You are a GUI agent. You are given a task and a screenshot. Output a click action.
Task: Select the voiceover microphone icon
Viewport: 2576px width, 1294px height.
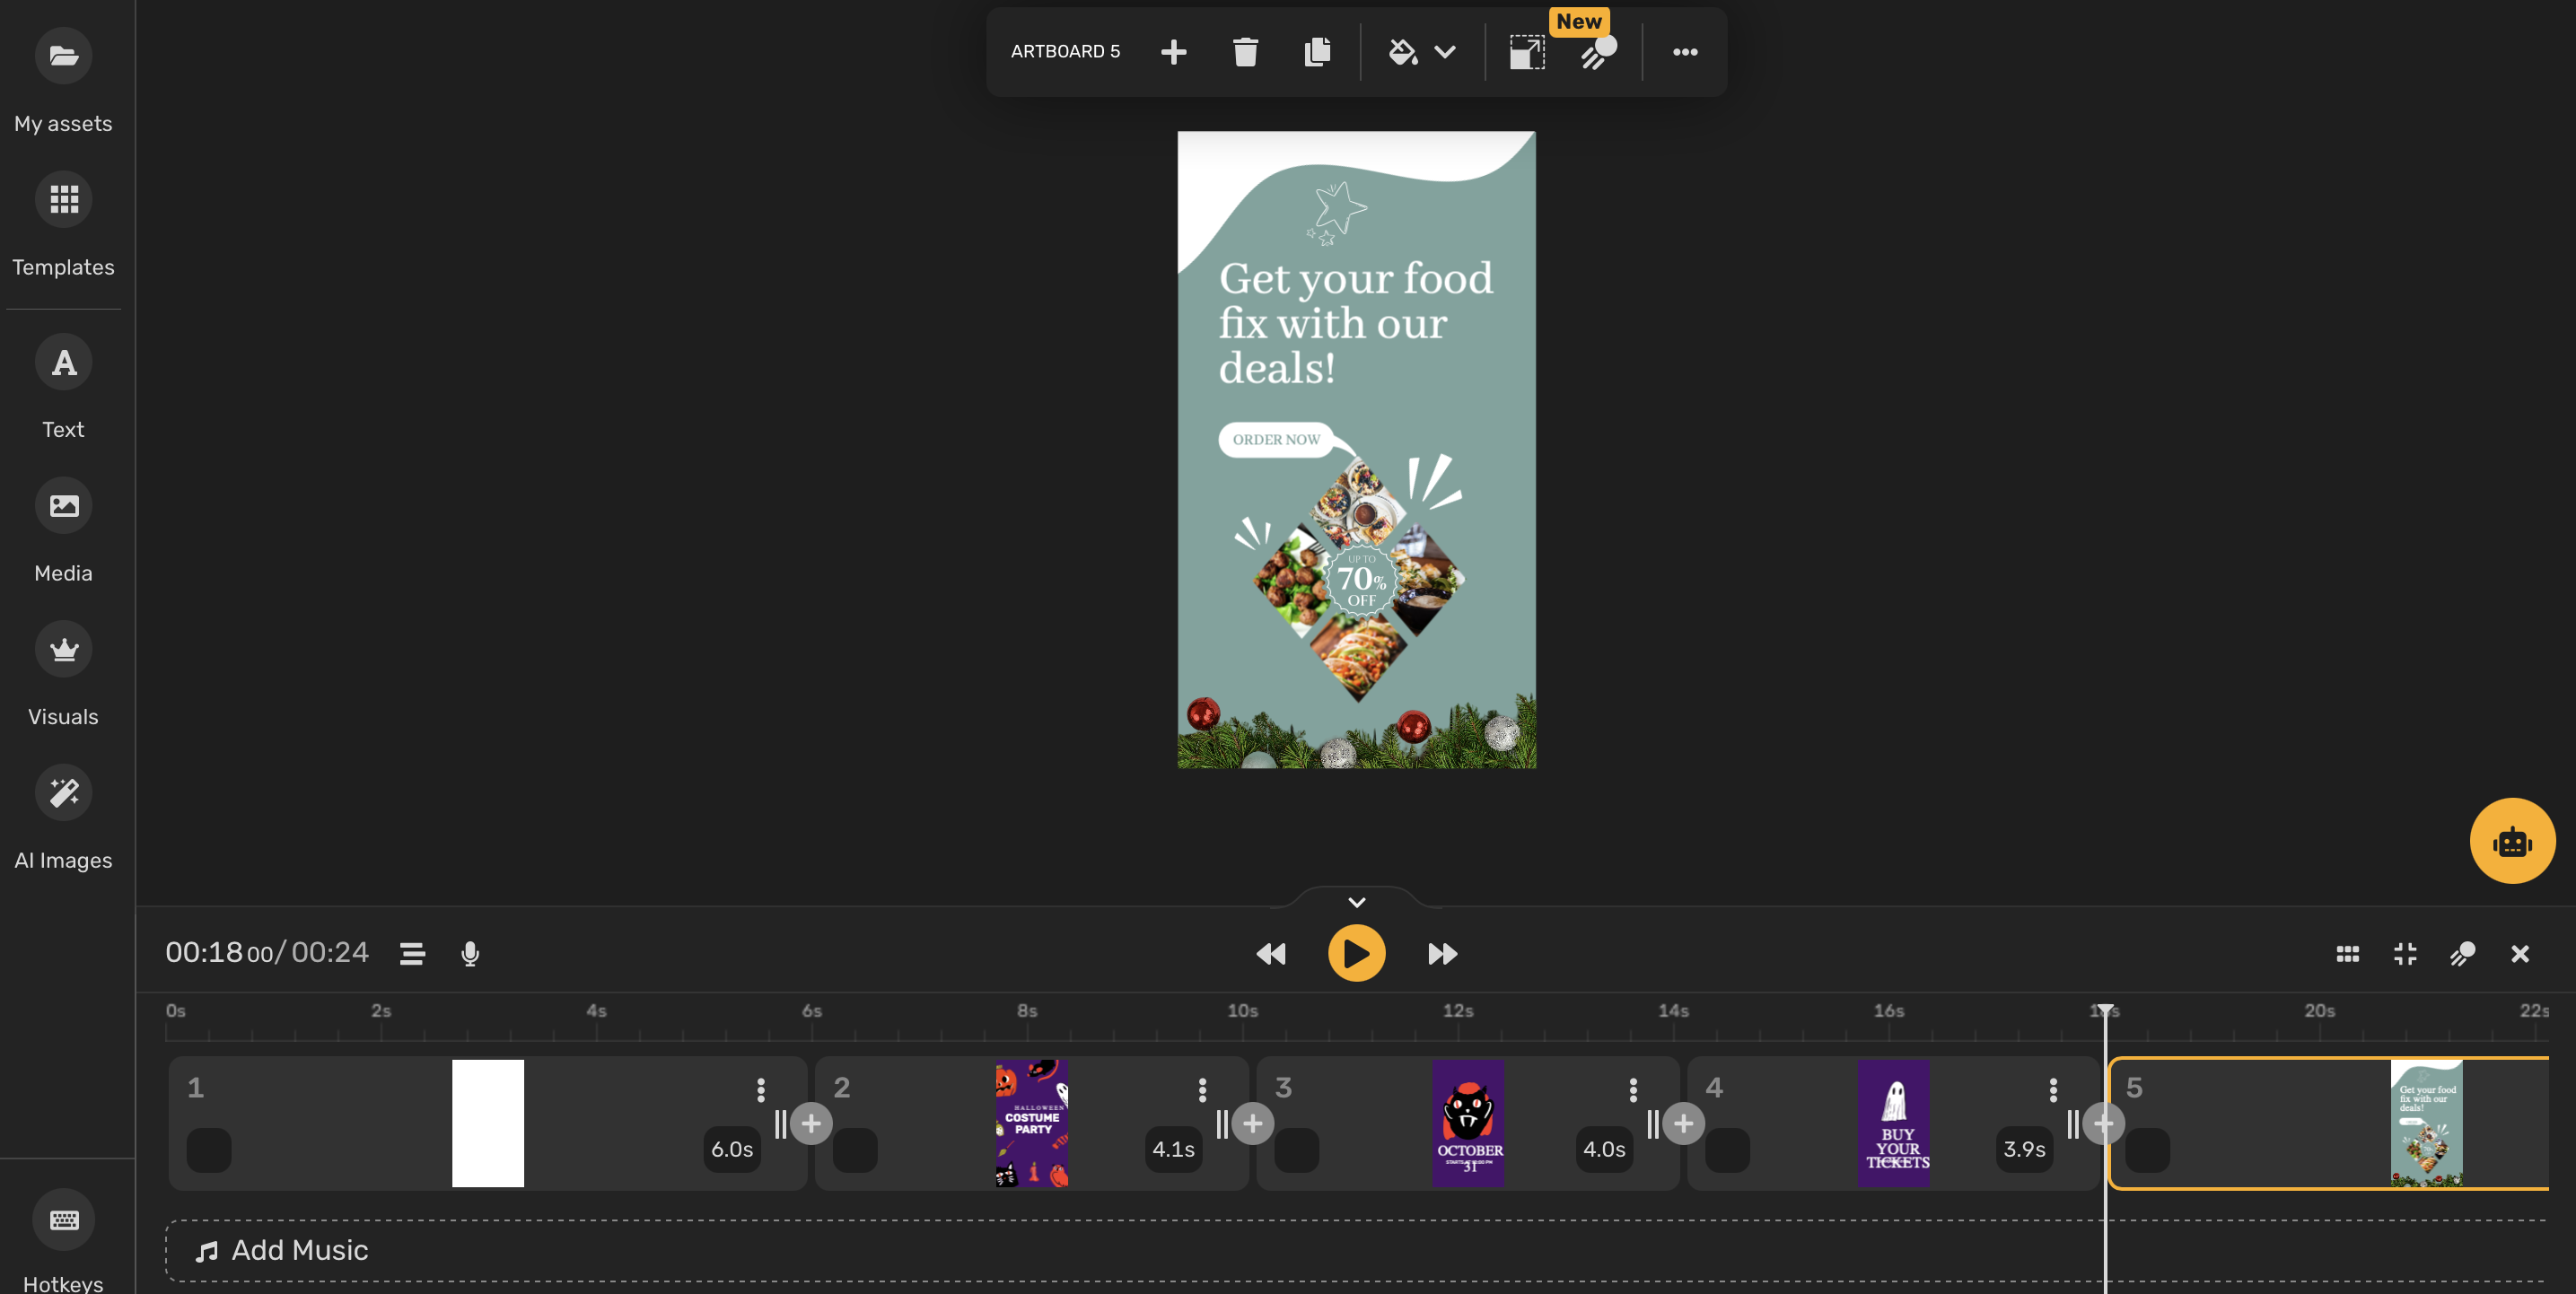[x=469, y=953]
